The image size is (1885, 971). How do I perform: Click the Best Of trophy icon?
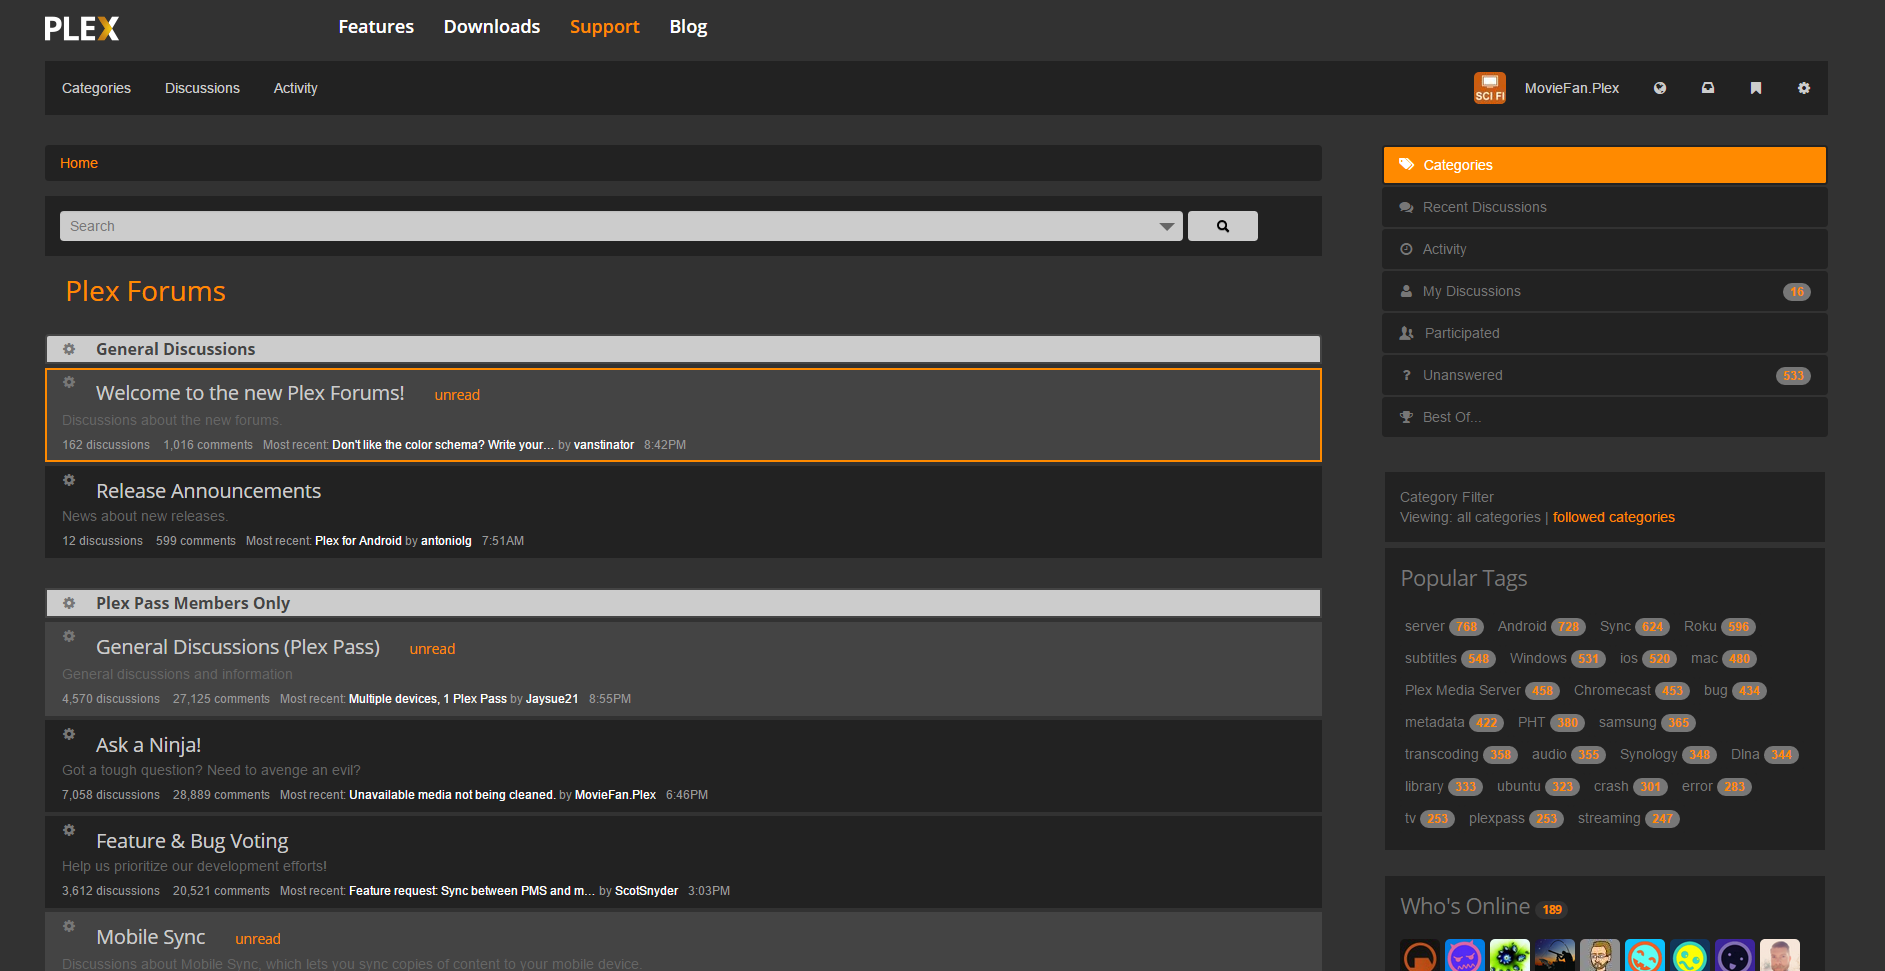click(1406, 417)
